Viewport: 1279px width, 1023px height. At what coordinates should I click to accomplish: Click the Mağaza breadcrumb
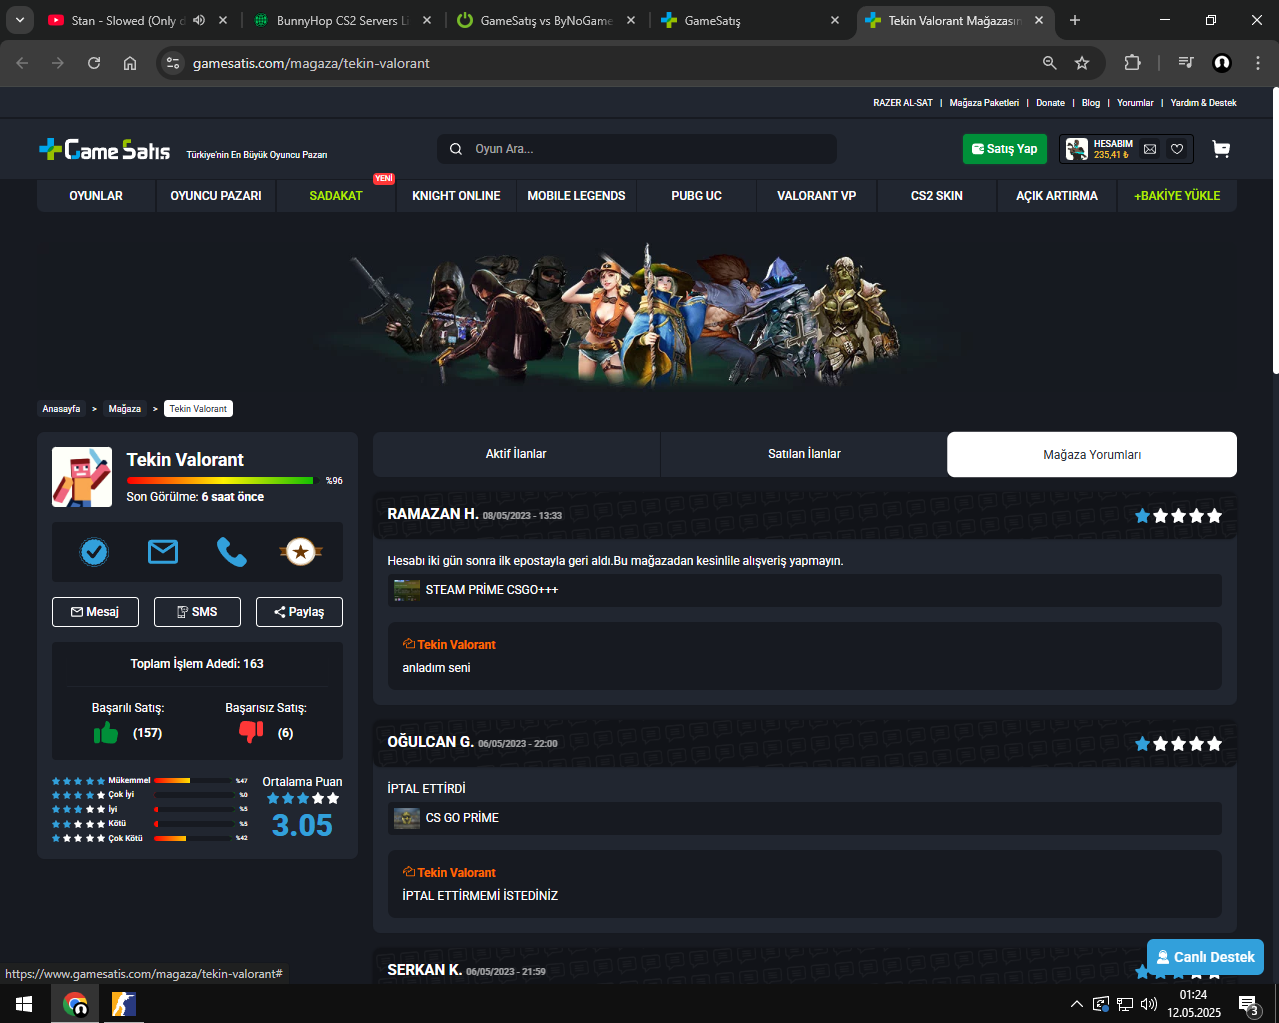coord(125,409)
